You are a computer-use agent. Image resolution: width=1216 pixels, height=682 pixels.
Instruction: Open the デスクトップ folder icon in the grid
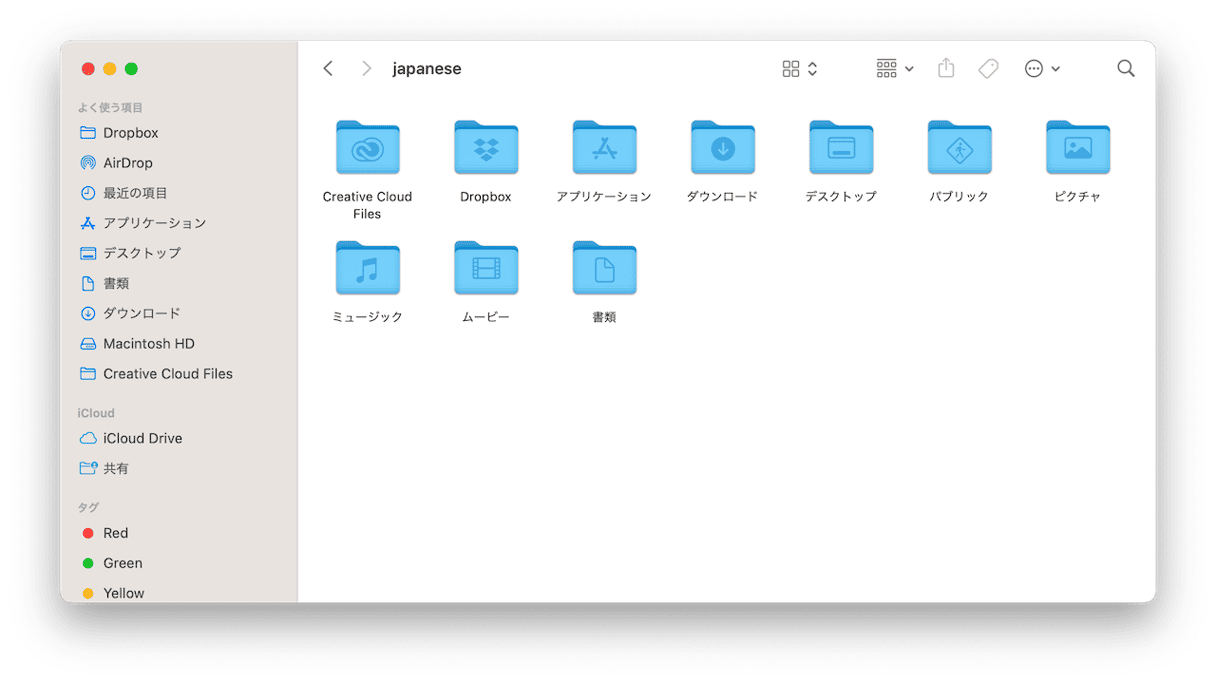pyautogui.click(x=841, y=147)
